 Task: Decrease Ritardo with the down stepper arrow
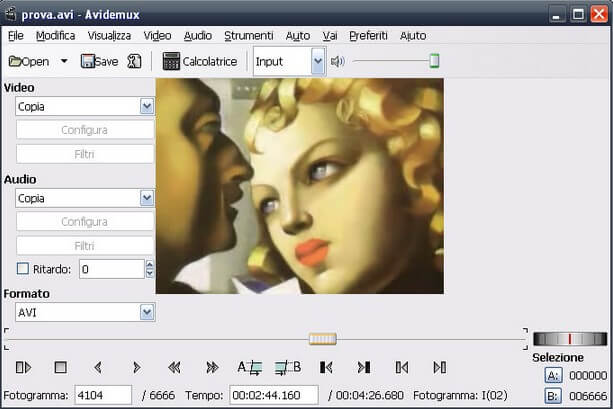coord(150,274)
